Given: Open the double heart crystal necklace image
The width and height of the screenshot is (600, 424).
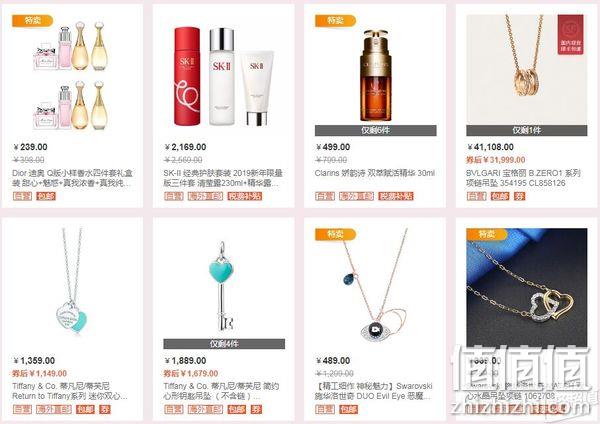Looking at the screenshot, I should pyautogui.click(x=527, y=289).
